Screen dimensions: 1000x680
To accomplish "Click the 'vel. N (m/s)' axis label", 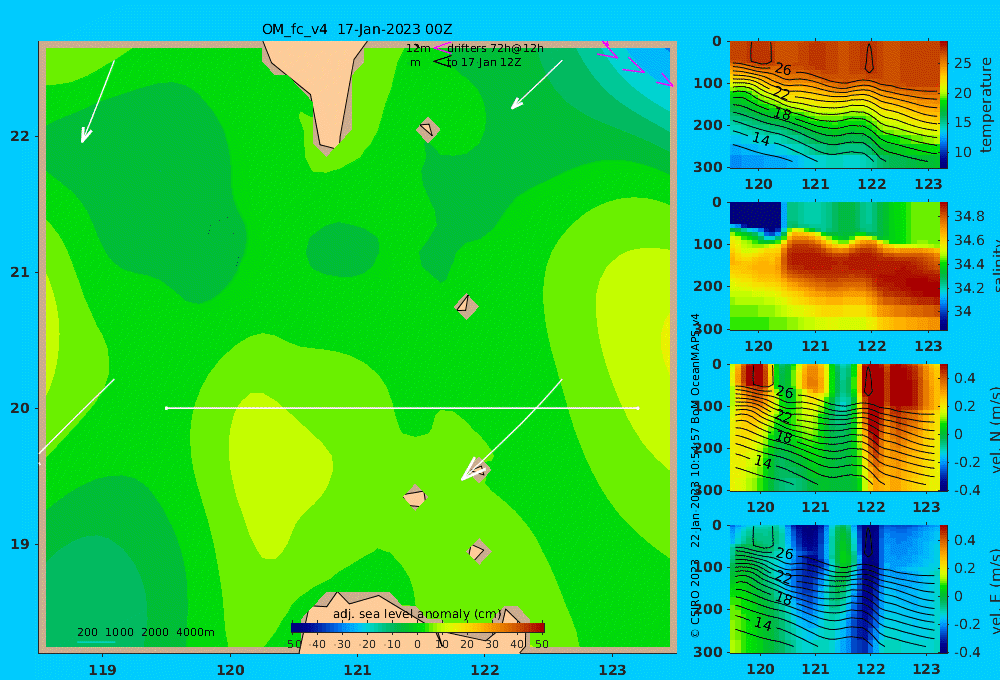I will click(x=994, y=429).
